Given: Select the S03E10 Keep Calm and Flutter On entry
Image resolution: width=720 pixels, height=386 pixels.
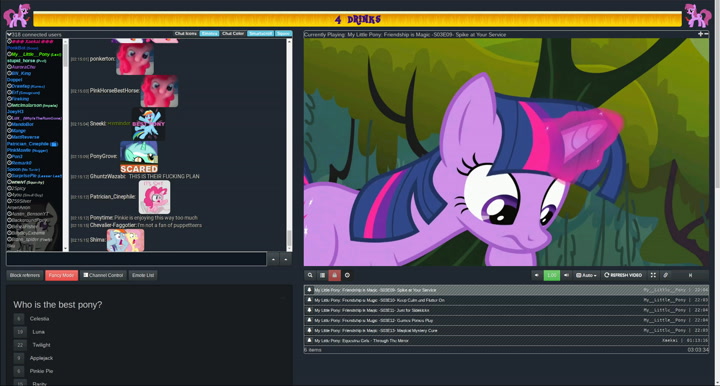Looking at the screenshot, I should (x=506, y=300).
